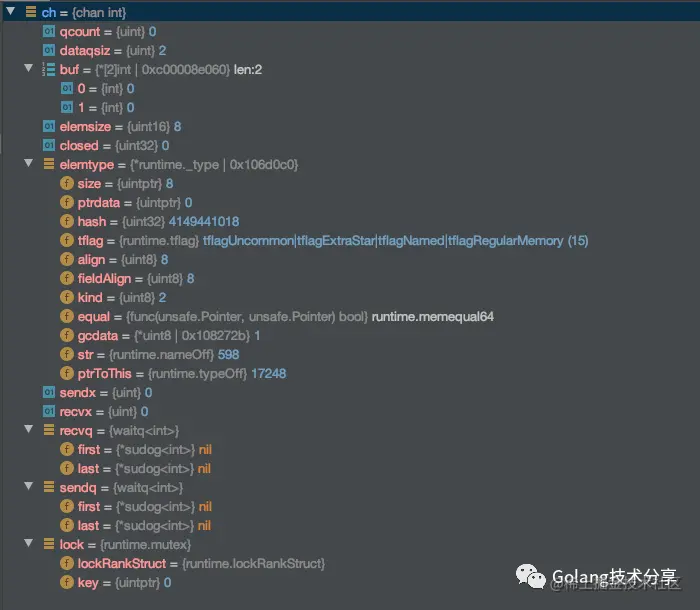The height and width of the screenshot is (610, 700).
Task: Click the field icon next to str
Action: pyautogui.click(x=67, y=354)
